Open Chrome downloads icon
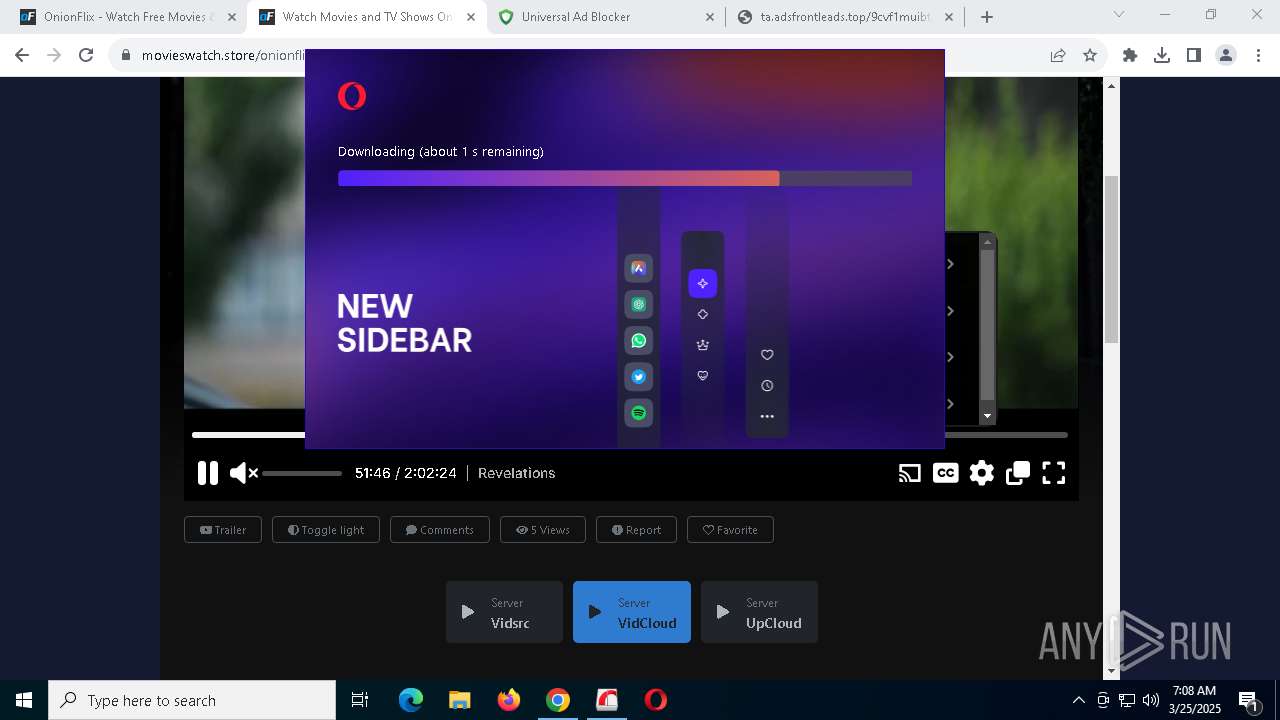Viewport: 1280px width, 720px height. [1162, 56]
